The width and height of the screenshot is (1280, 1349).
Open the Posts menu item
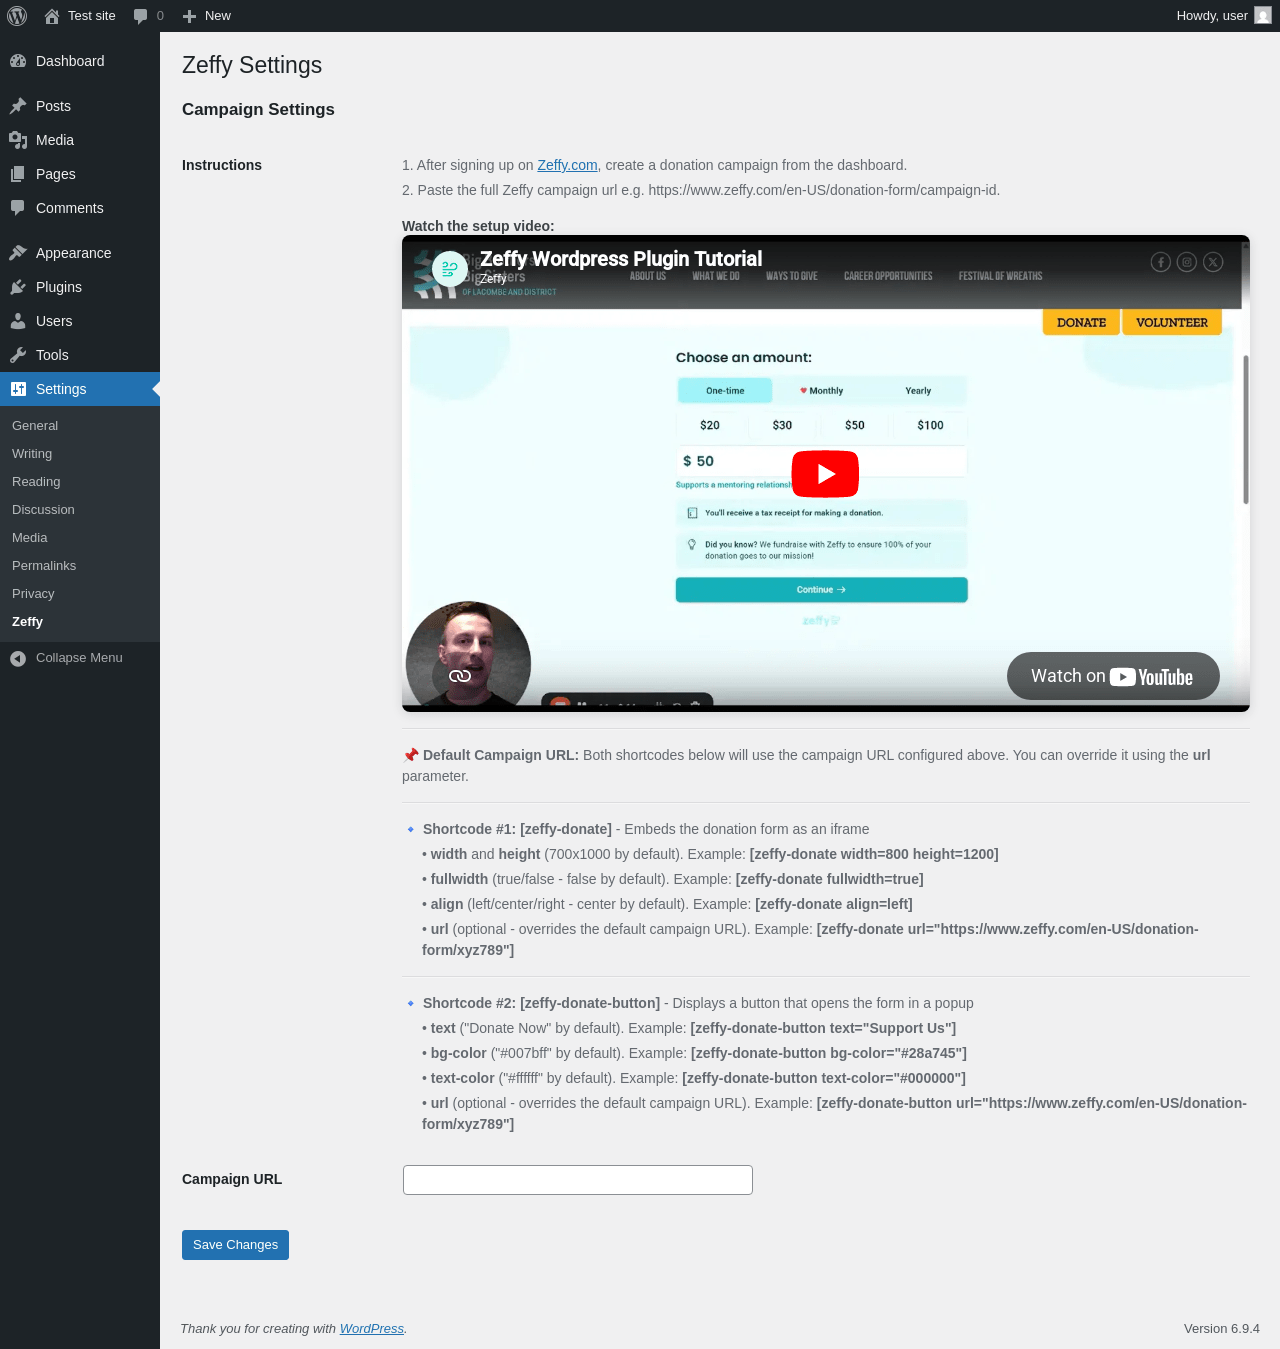[80, 106]
